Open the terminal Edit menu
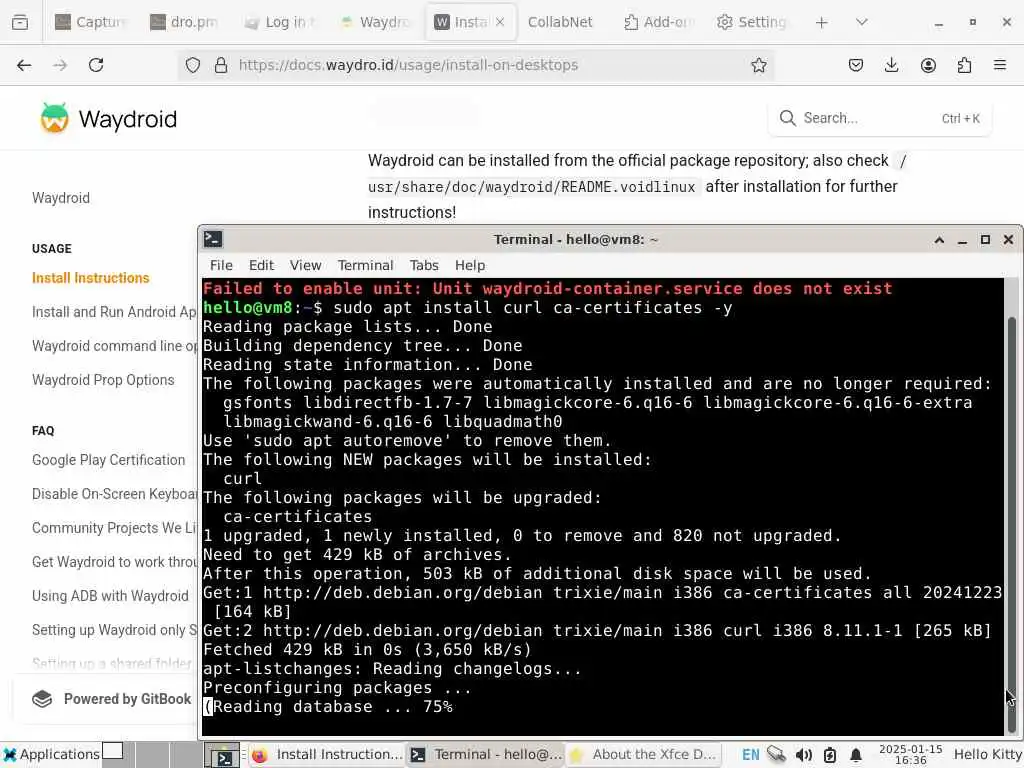1024x768 pixels. pyautogui.click(x=261, y=265)
